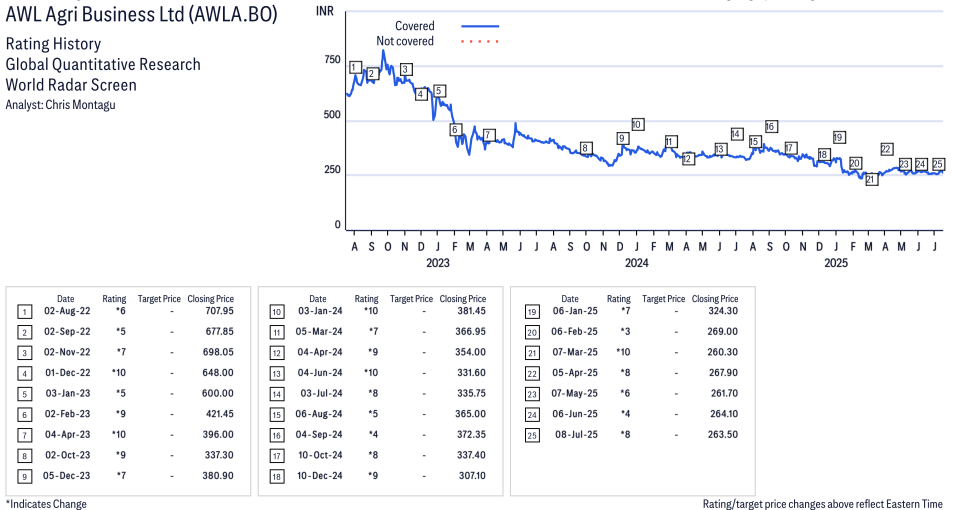The width and height of the screenshot is (954, 510).
Task: Click chart marker 19 on the chart
Action: pyautogui.click(x=838, y=138)
